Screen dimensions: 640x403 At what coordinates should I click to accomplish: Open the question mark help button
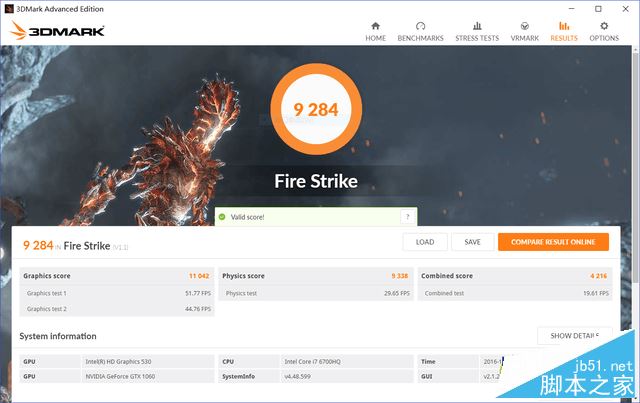[407, 217]
